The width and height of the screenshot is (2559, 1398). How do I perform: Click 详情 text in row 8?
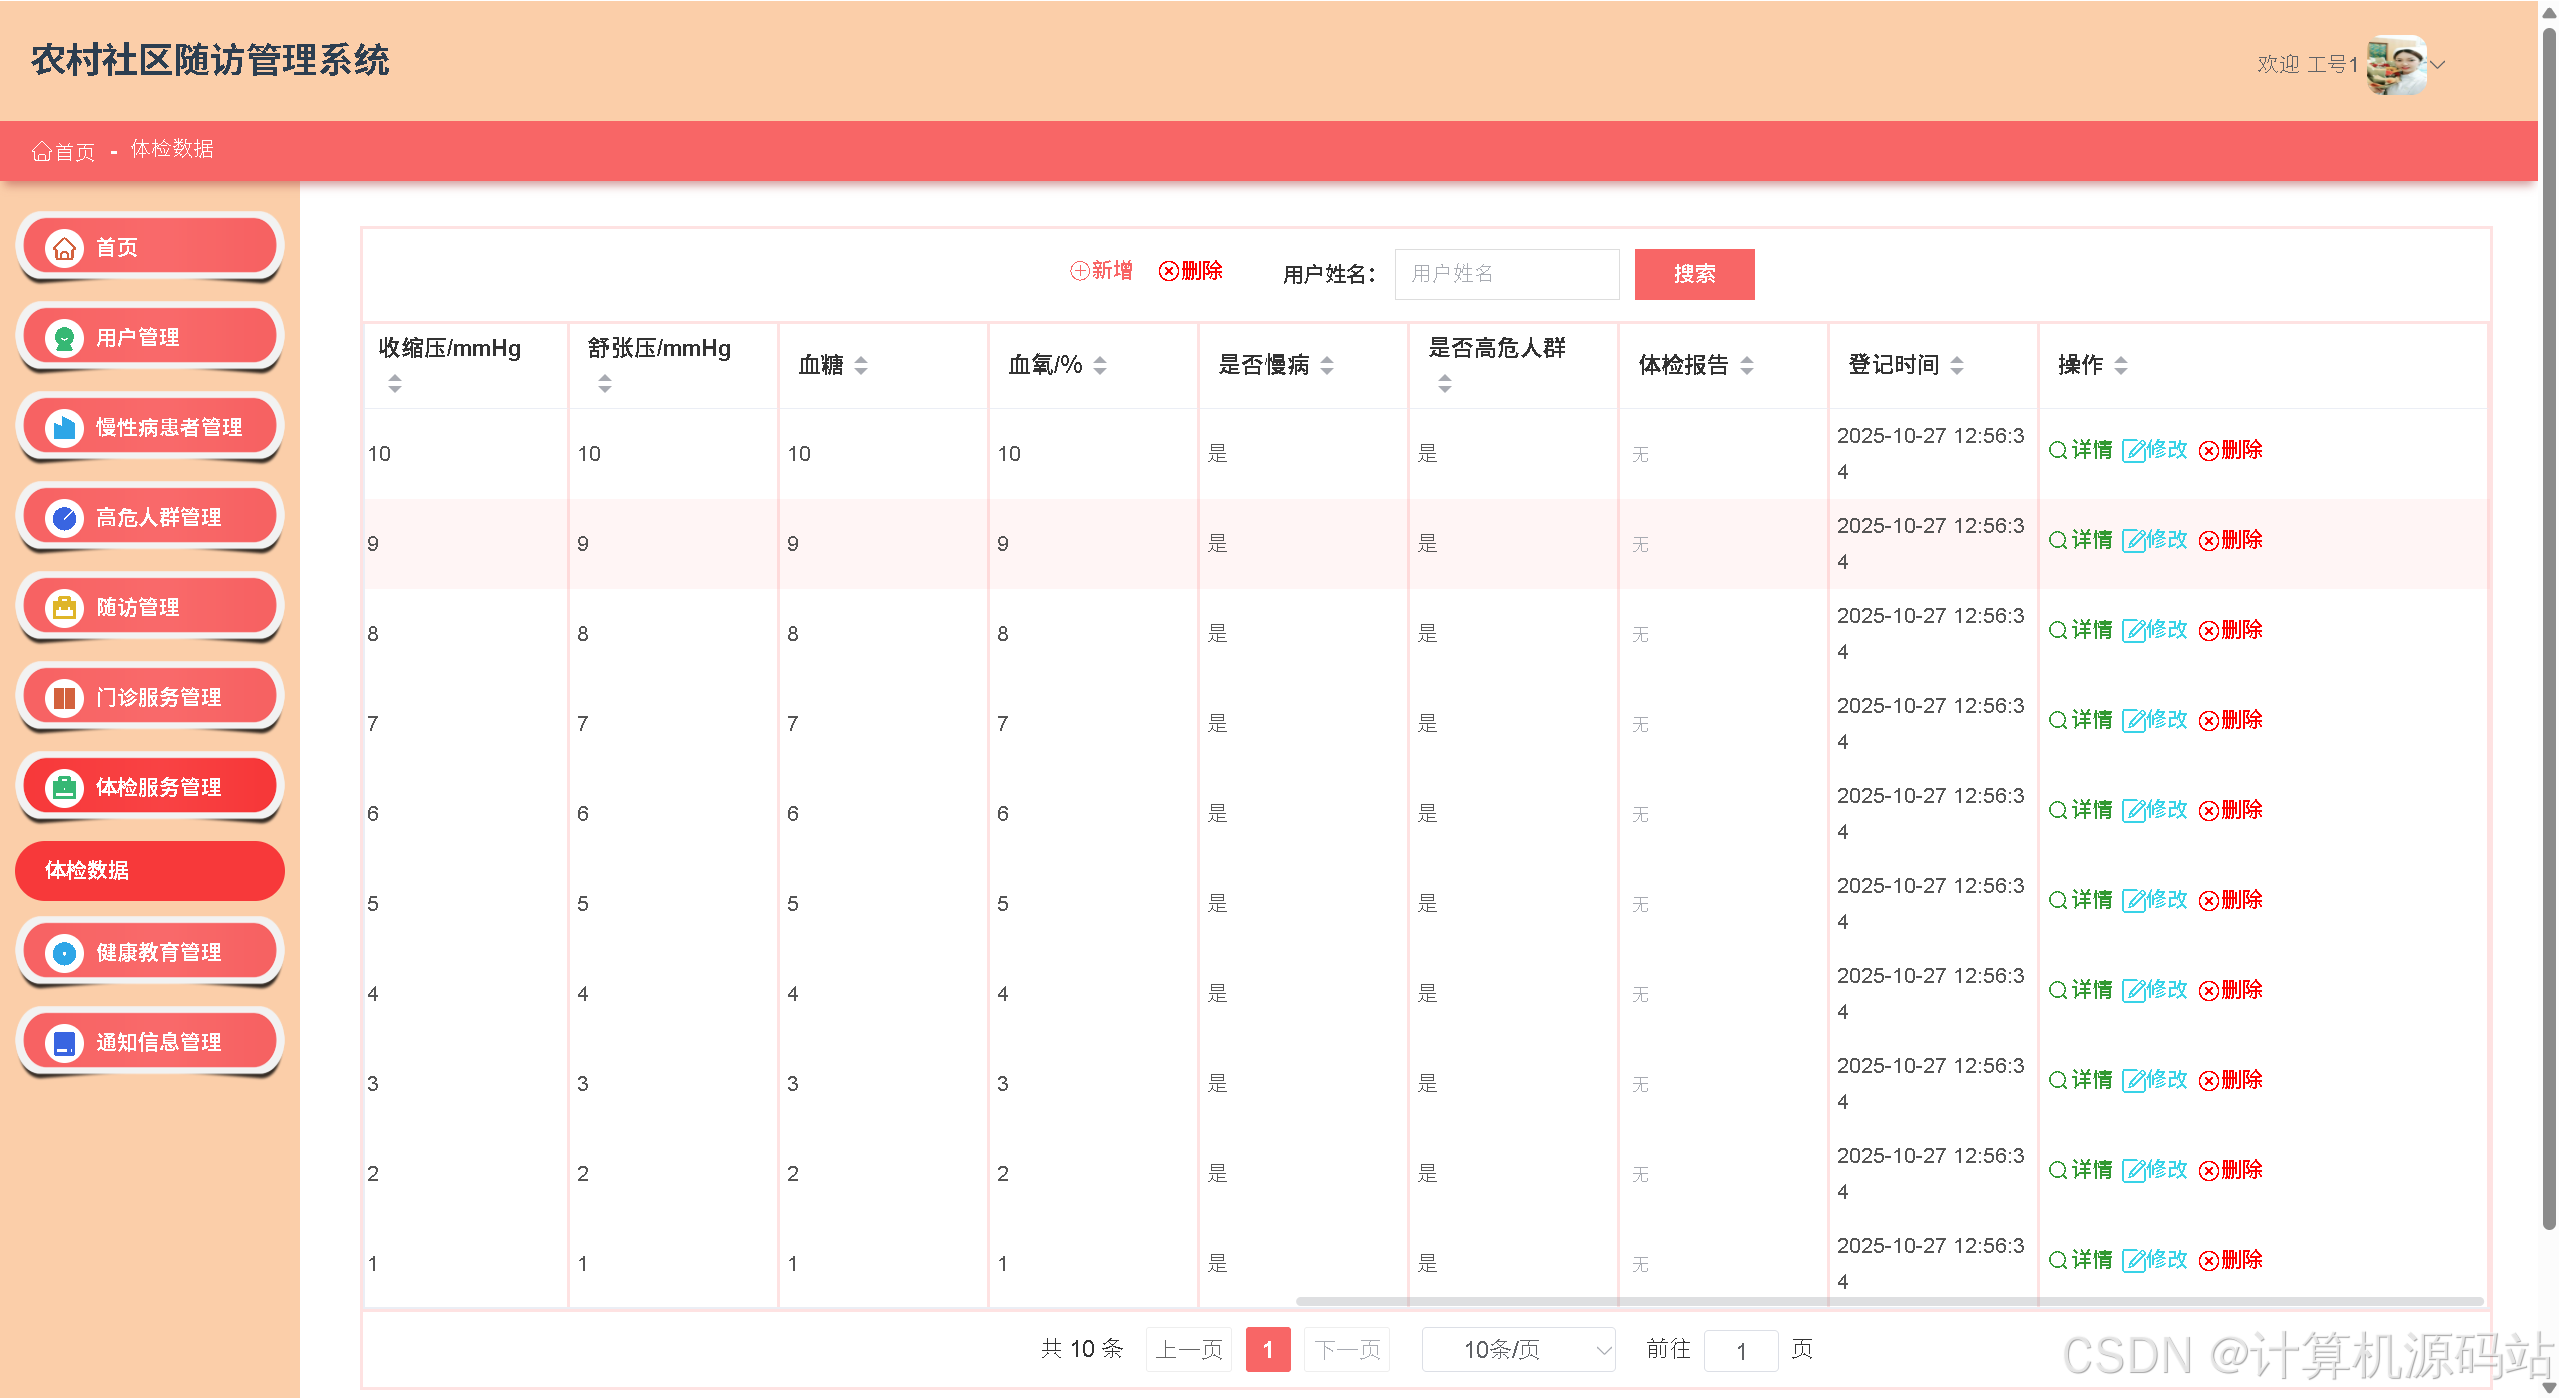(x=2091, y=630)
